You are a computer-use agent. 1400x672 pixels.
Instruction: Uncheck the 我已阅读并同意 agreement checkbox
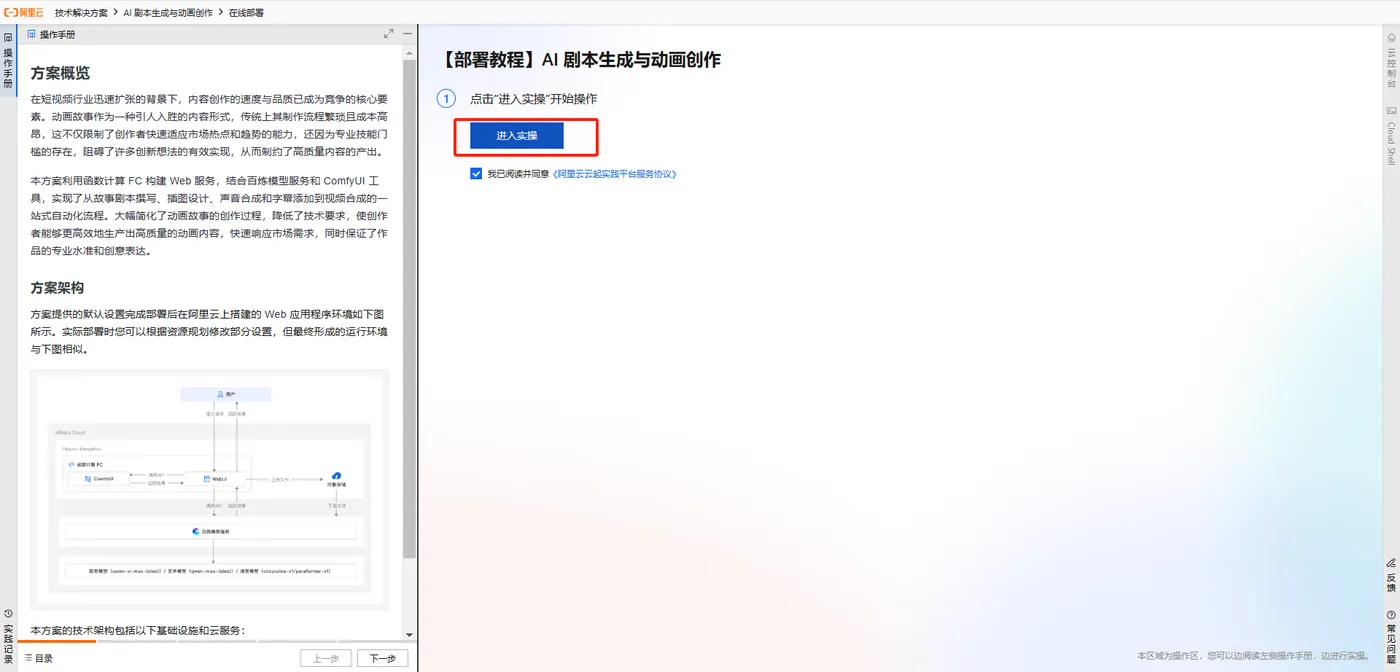(x=476, y=173)
